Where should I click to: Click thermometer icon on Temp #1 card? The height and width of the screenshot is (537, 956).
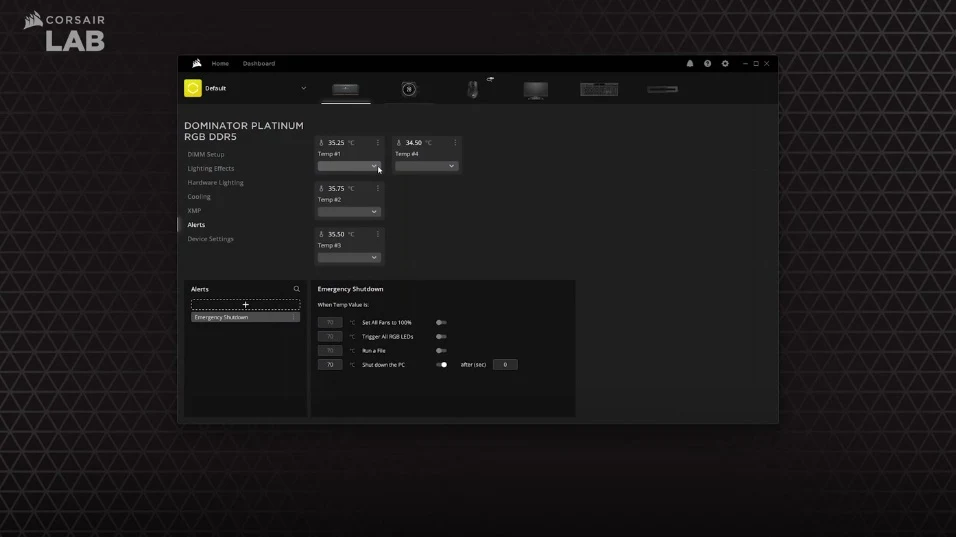[x=321, y=143]
